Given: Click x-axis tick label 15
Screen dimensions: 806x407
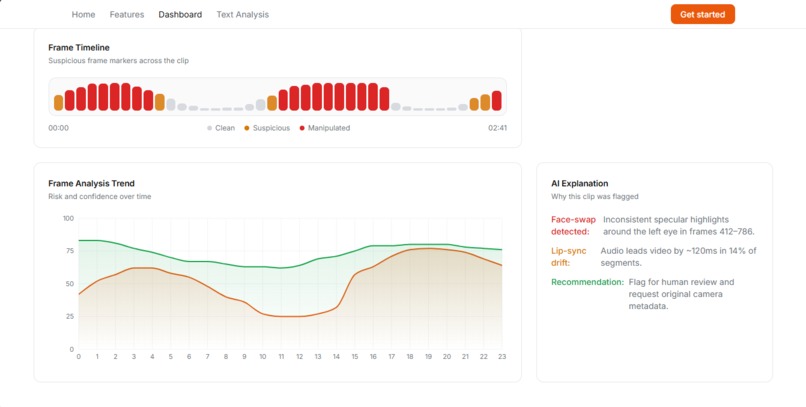Looking at the screenshot, I should click(x=355, y=357).
